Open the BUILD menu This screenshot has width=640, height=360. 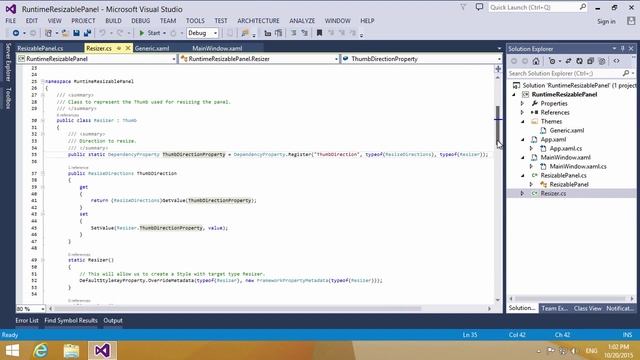pos(113,21)
